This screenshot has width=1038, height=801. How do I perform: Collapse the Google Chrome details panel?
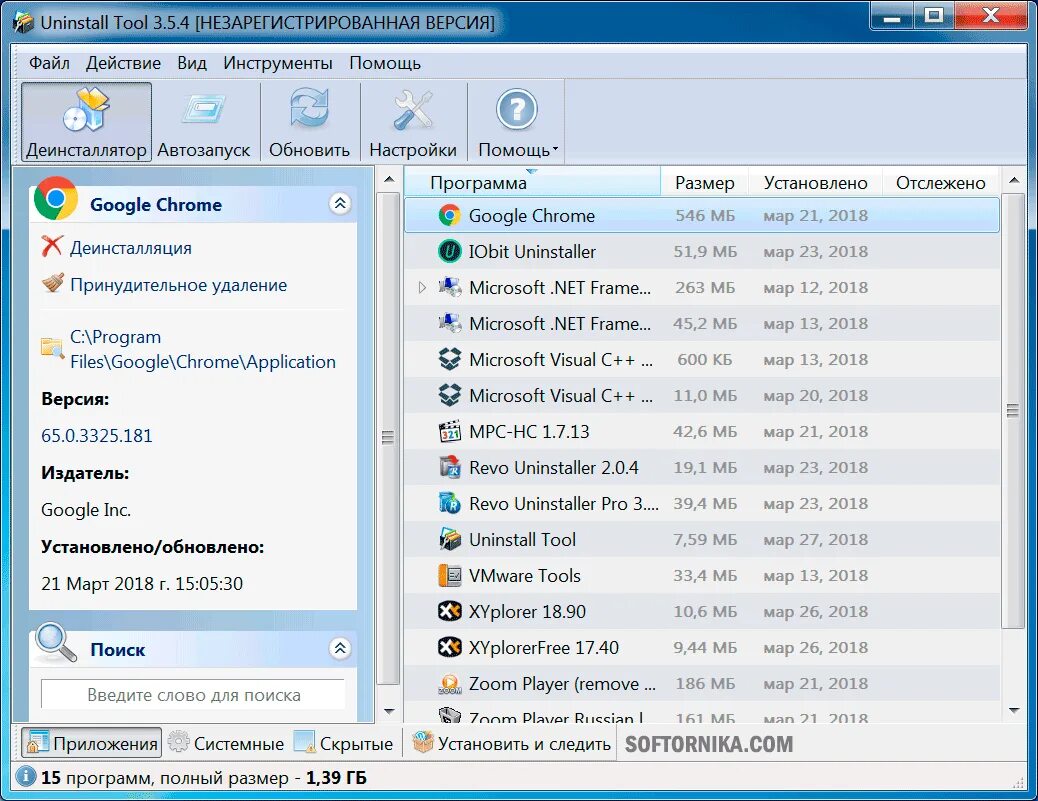(x=340, y=203)
